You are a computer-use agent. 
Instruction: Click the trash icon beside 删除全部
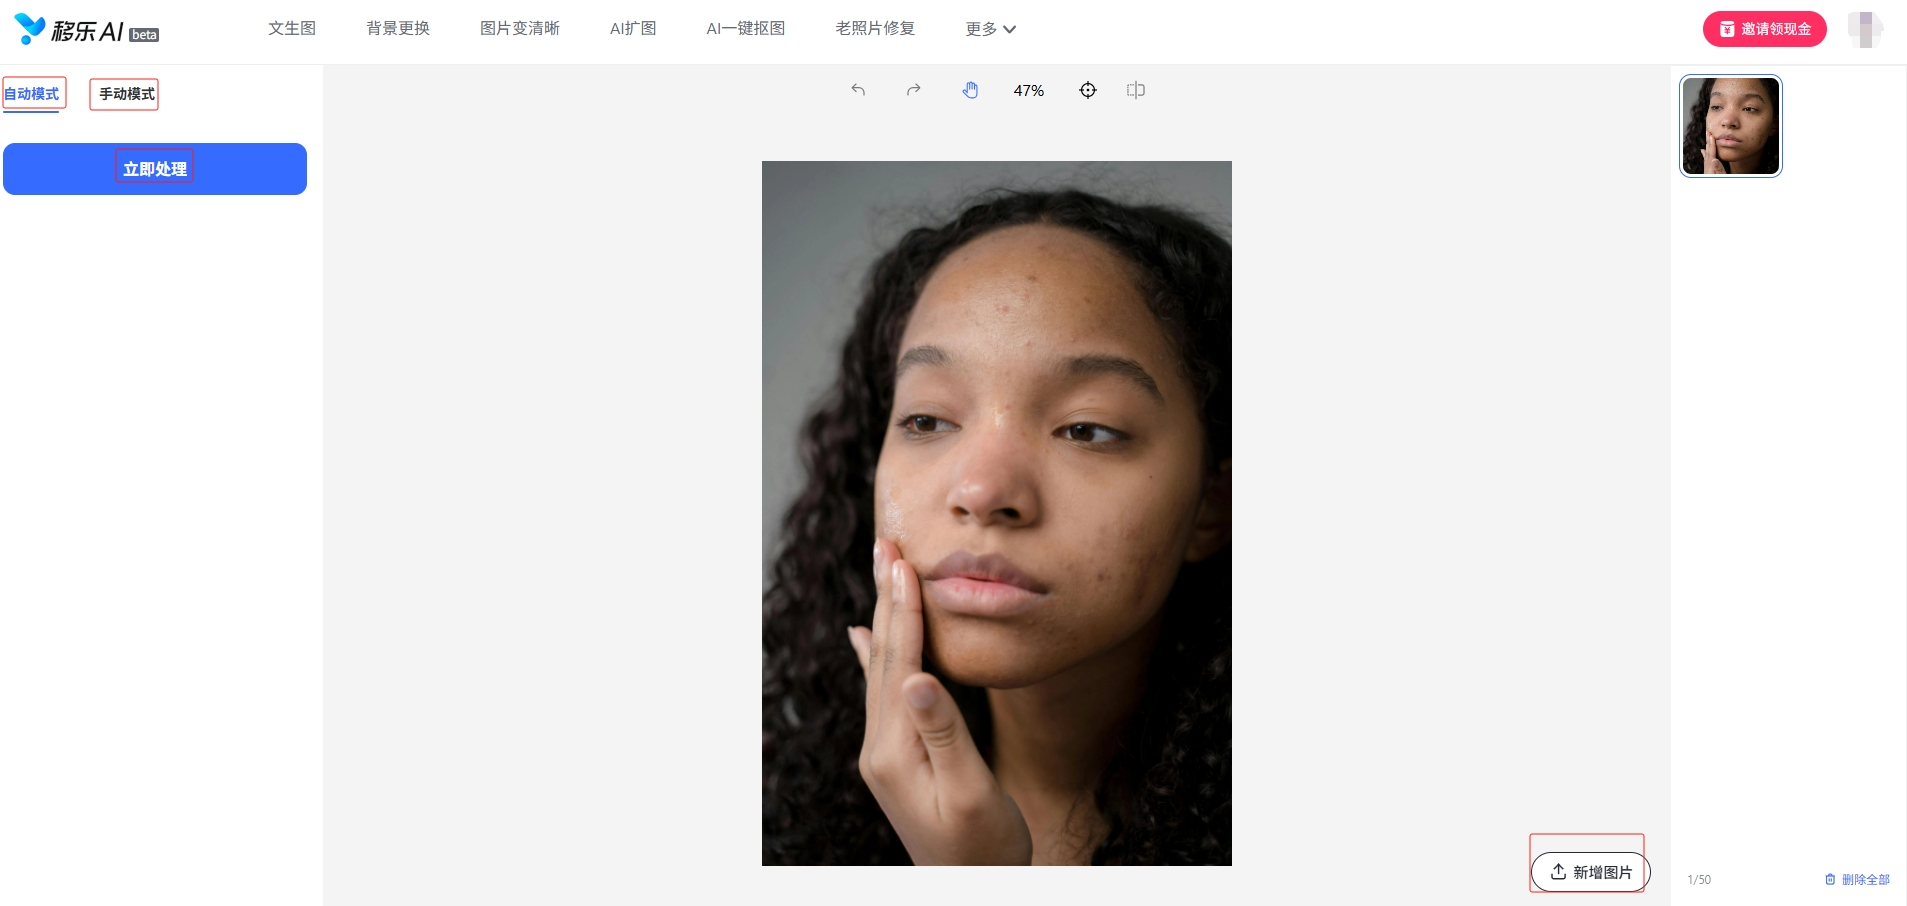coord(1830,879)
